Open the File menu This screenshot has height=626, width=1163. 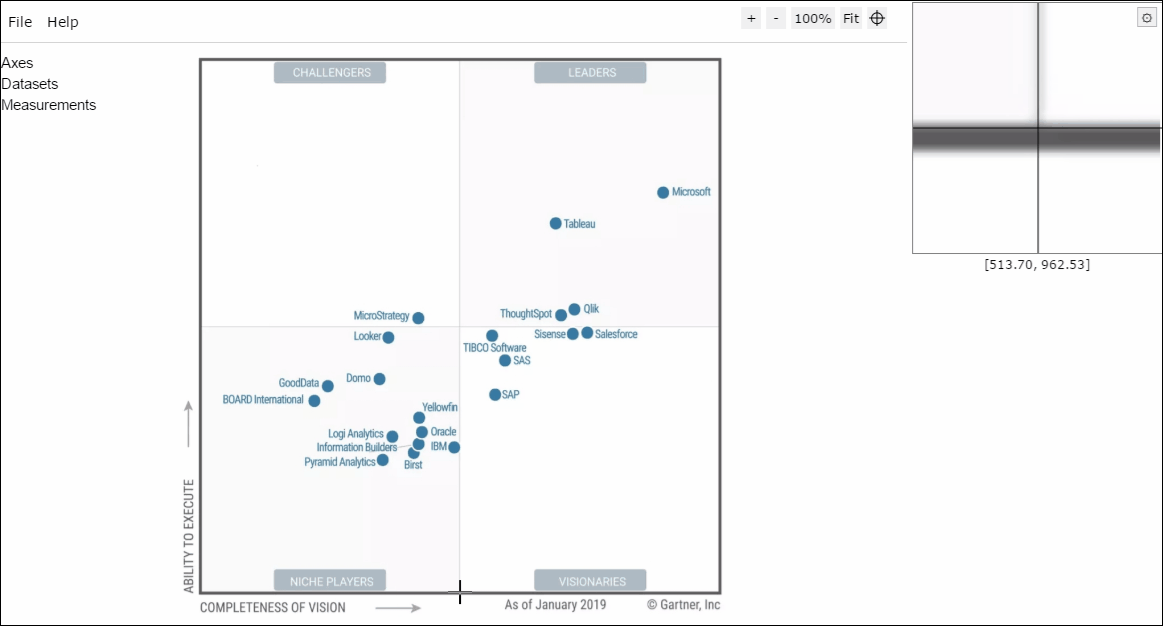point(20,22)
